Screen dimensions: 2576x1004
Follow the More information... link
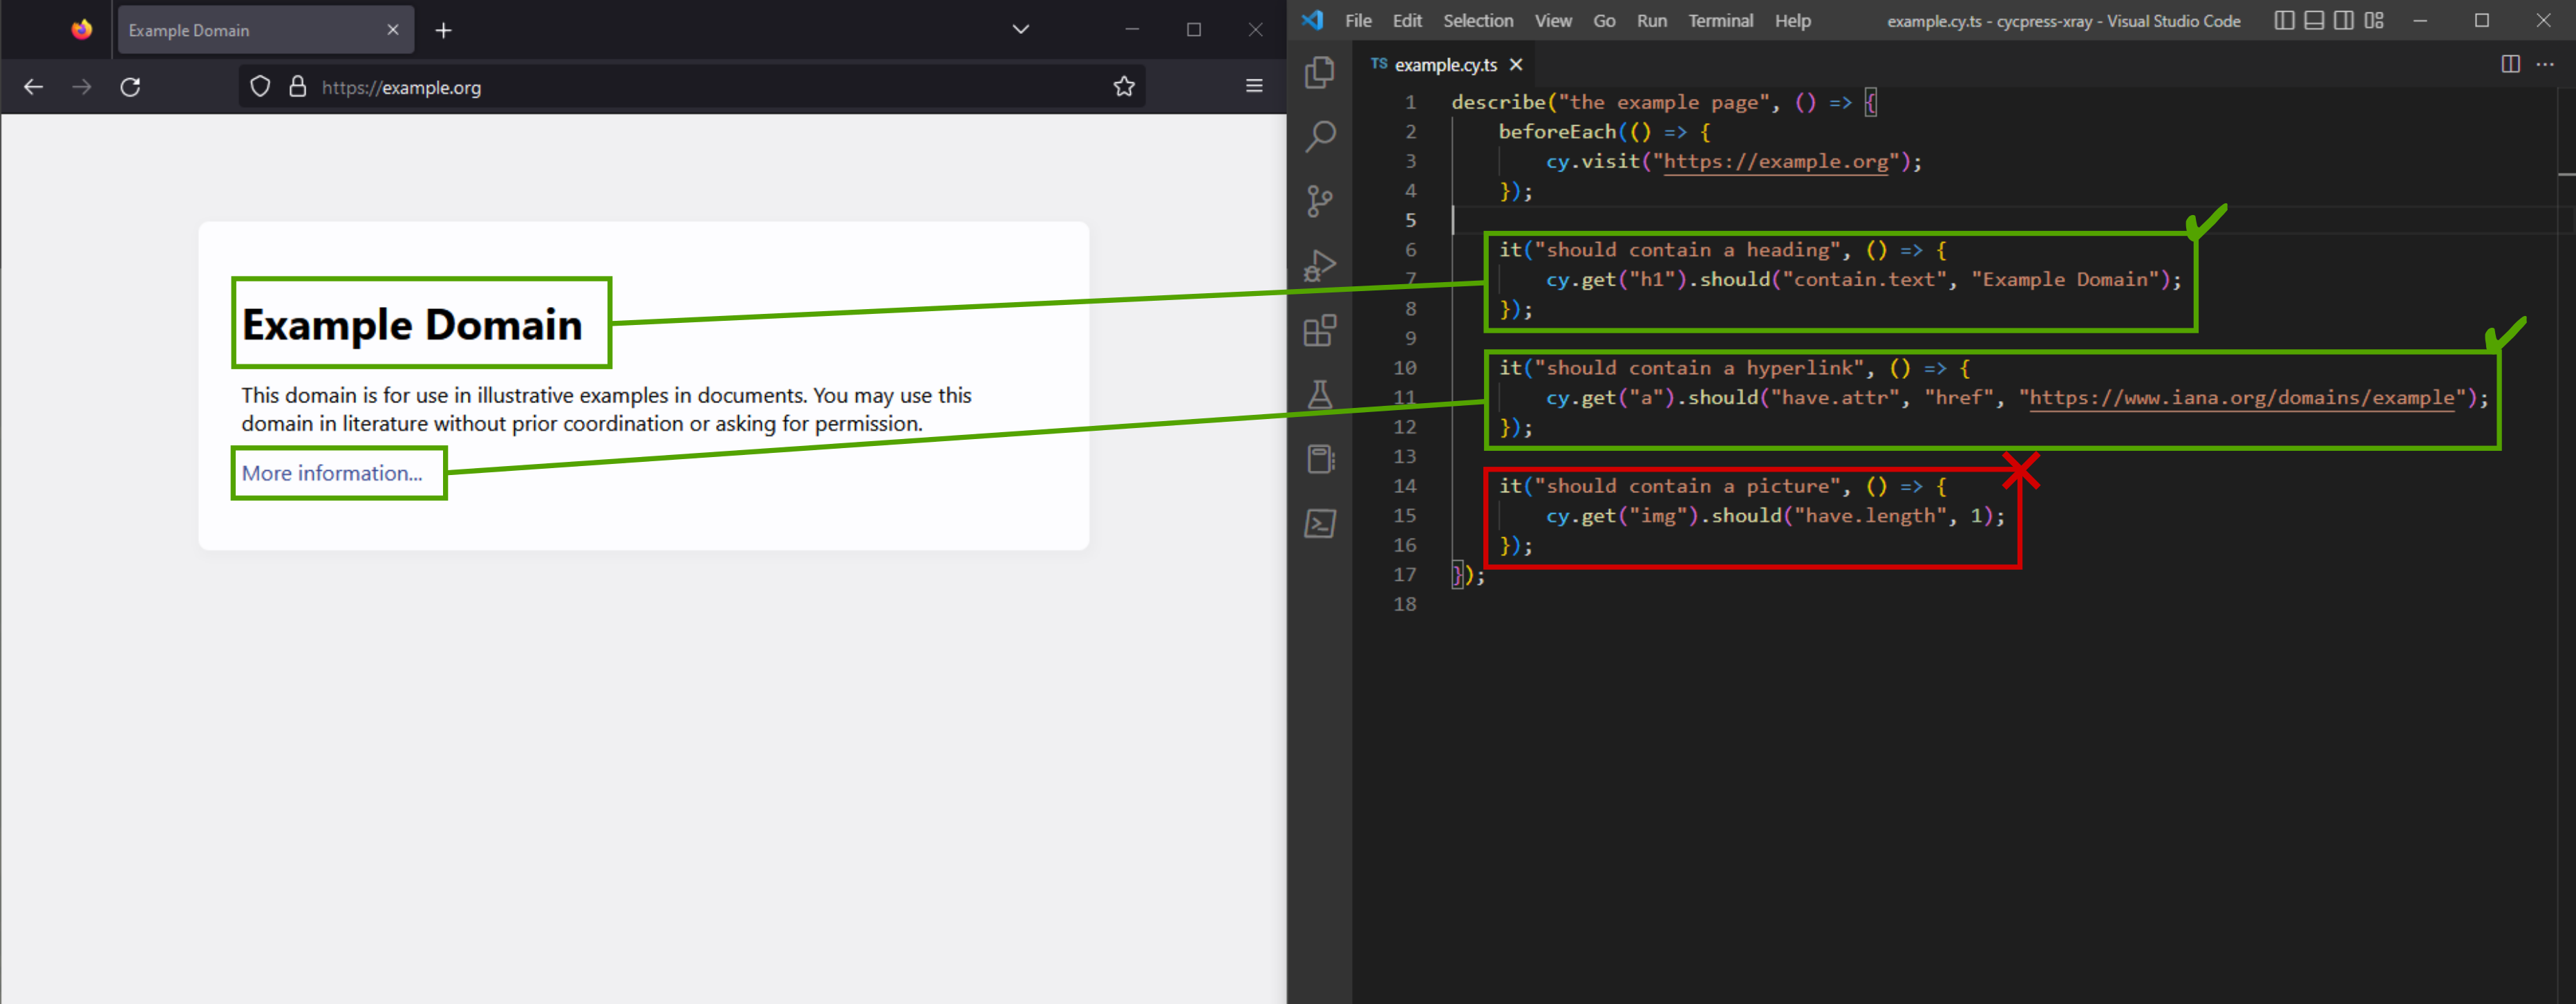click(332, 473)
